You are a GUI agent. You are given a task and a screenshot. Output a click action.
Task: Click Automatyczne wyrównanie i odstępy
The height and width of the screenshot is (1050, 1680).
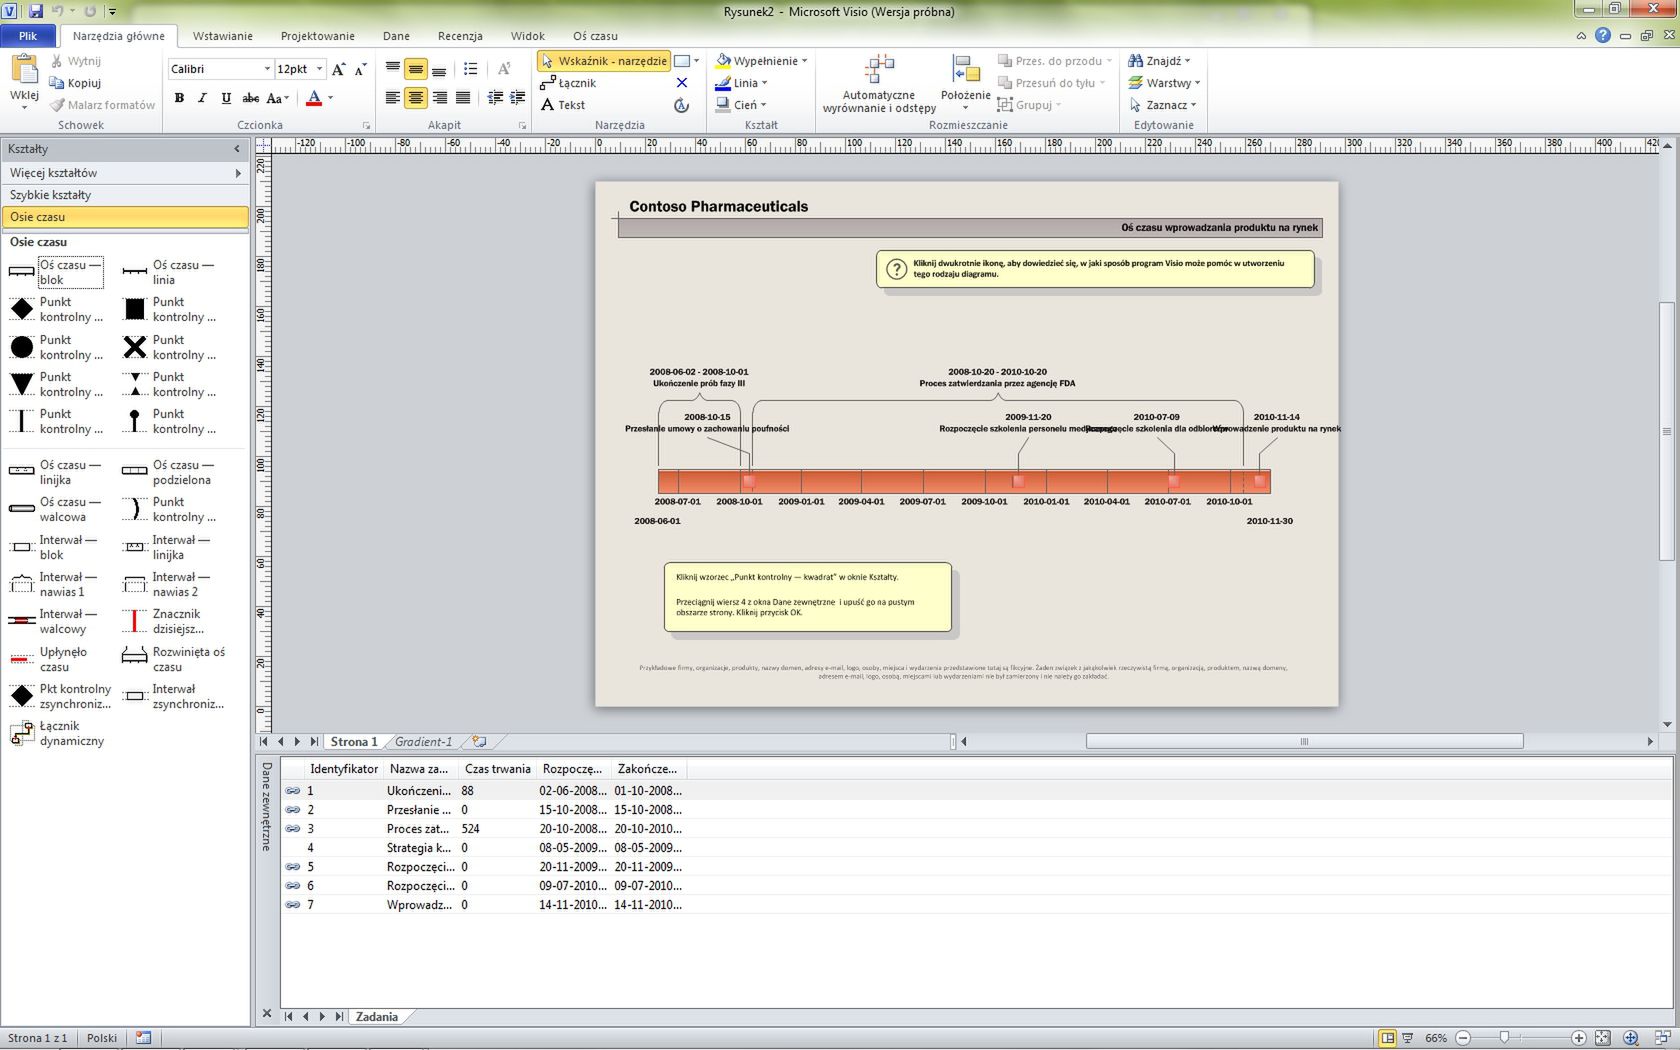(x=879, y=84)
